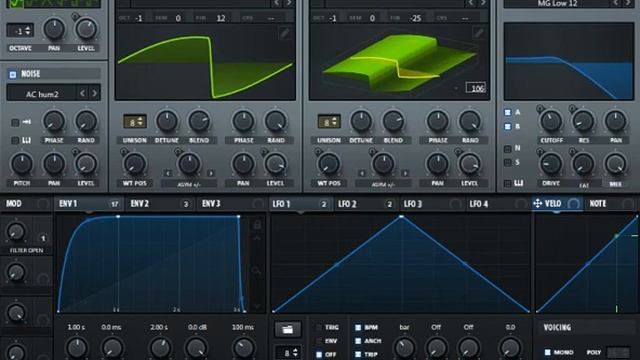Select next noise sample beside AC hum2
The image size is (640, 360).
click(94, 93)
